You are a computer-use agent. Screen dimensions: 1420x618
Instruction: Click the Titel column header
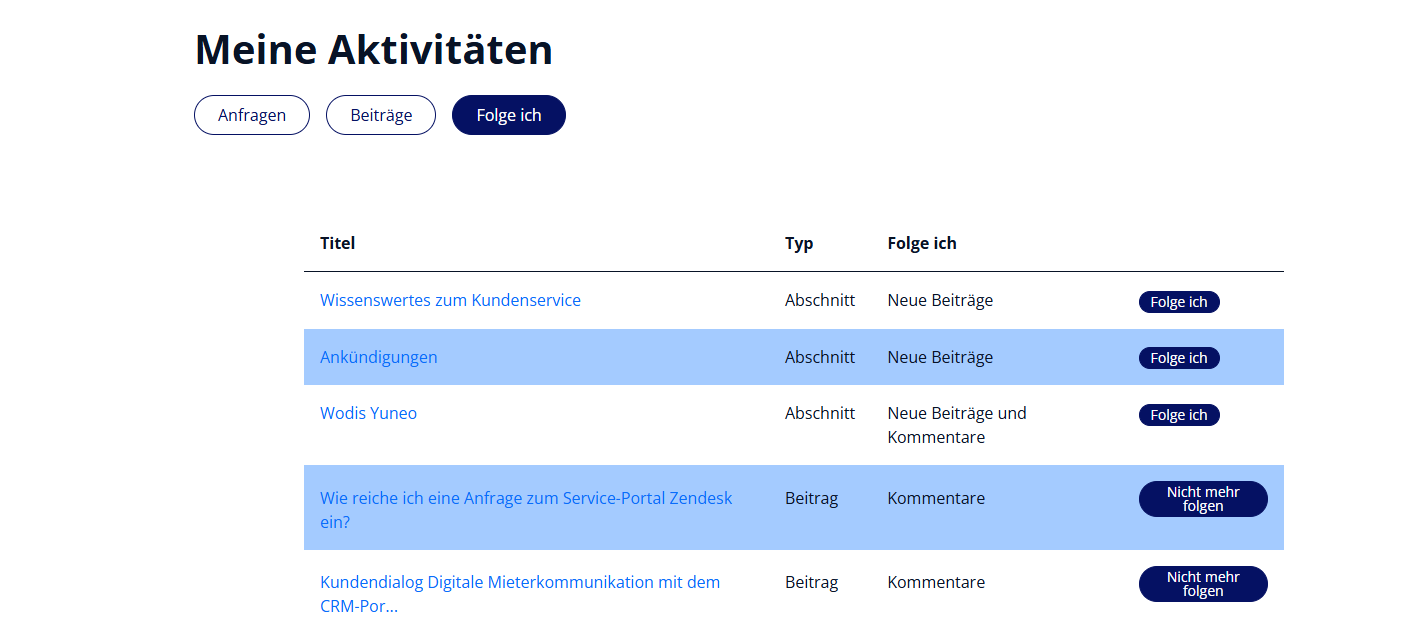coord(337,243)
